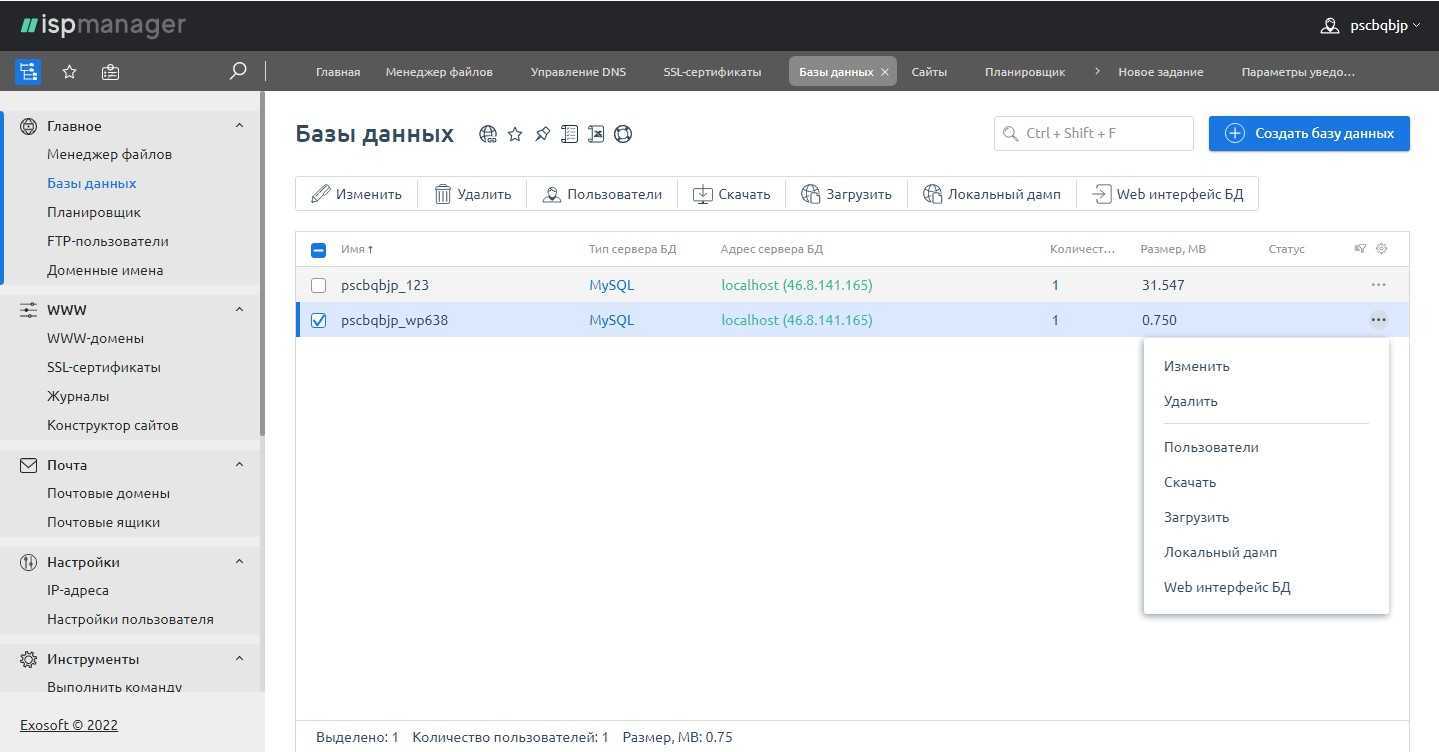Toggle the select-all checkbox in table header

(x=319, y=250)
